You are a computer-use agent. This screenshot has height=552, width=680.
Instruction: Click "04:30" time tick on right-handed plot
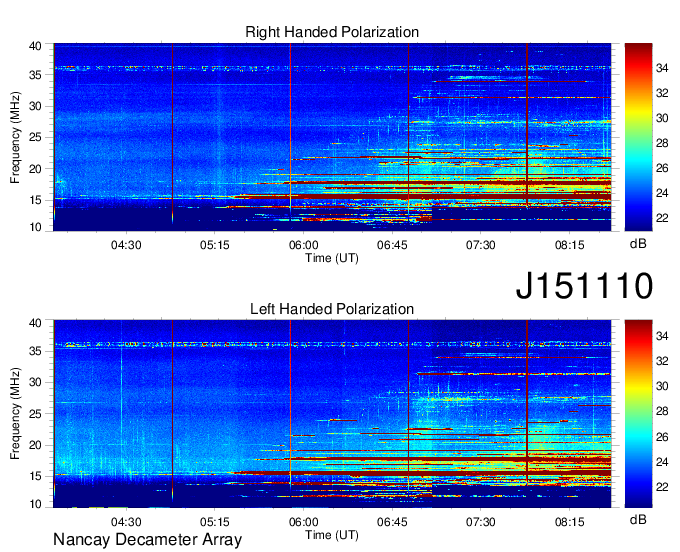(126, 245)
